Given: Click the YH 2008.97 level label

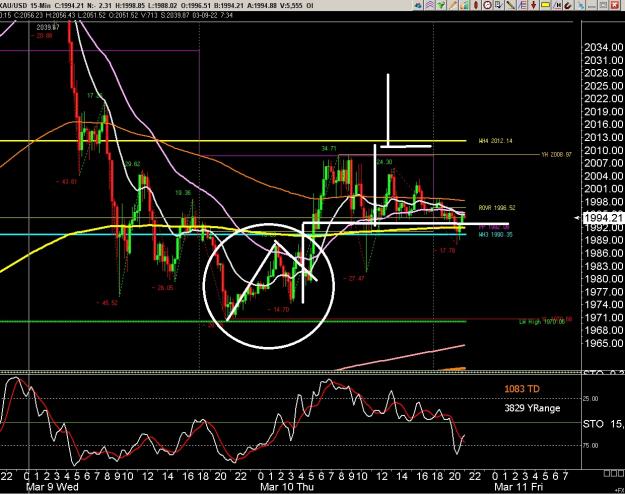Looking at the screenshot, I should click(x=556, y=154).
